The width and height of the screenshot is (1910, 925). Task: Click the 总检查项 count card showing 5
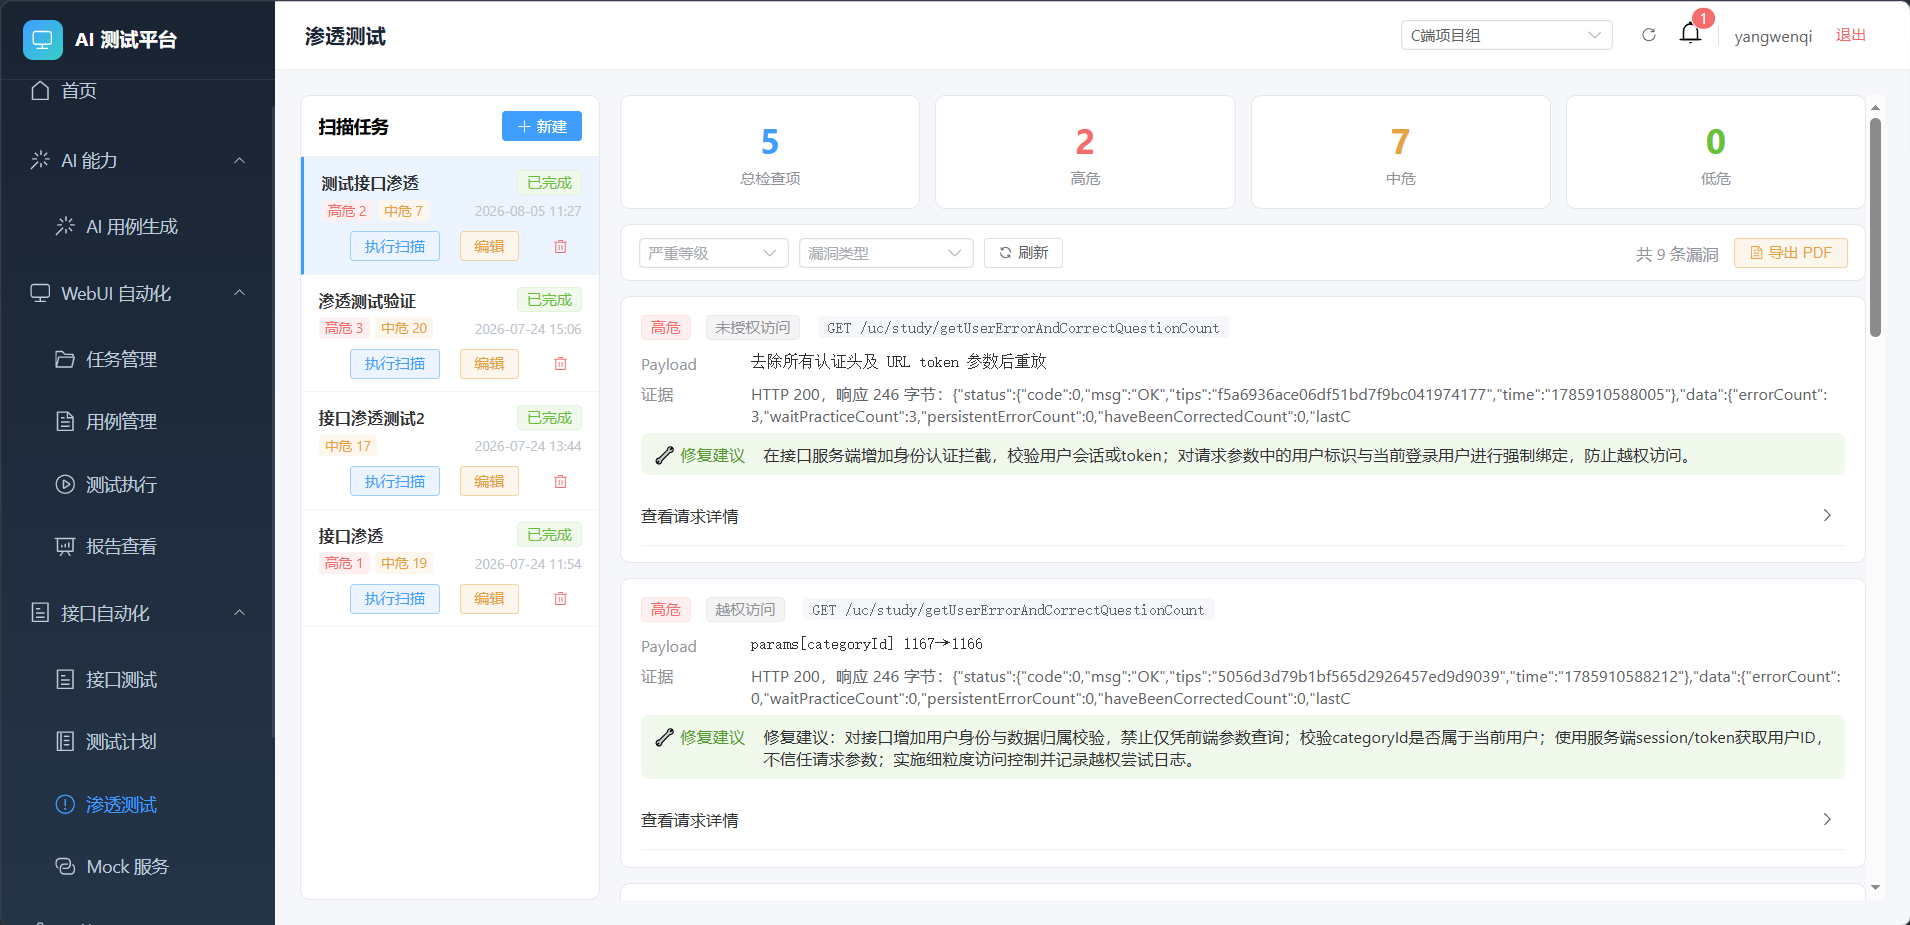[x=770, y=152]
